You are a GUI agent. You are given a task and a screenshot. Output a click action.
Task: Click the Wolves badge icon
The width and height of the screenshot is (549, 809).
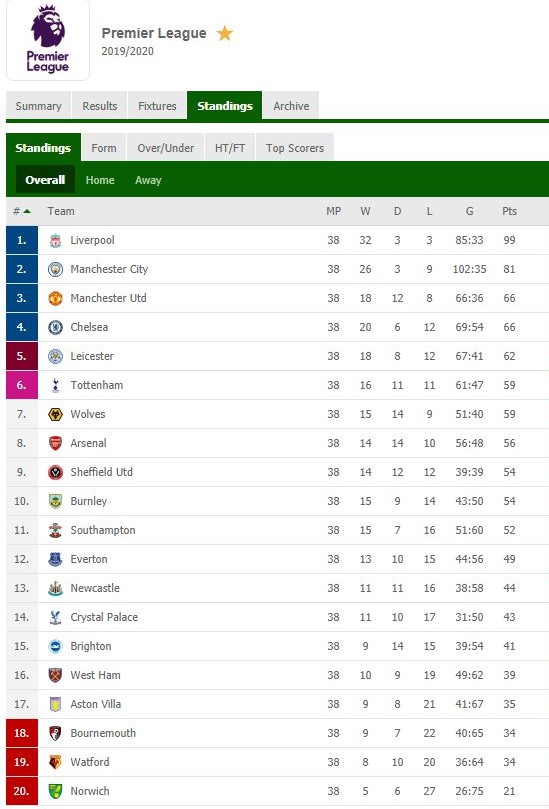click(x=55, y=414)
